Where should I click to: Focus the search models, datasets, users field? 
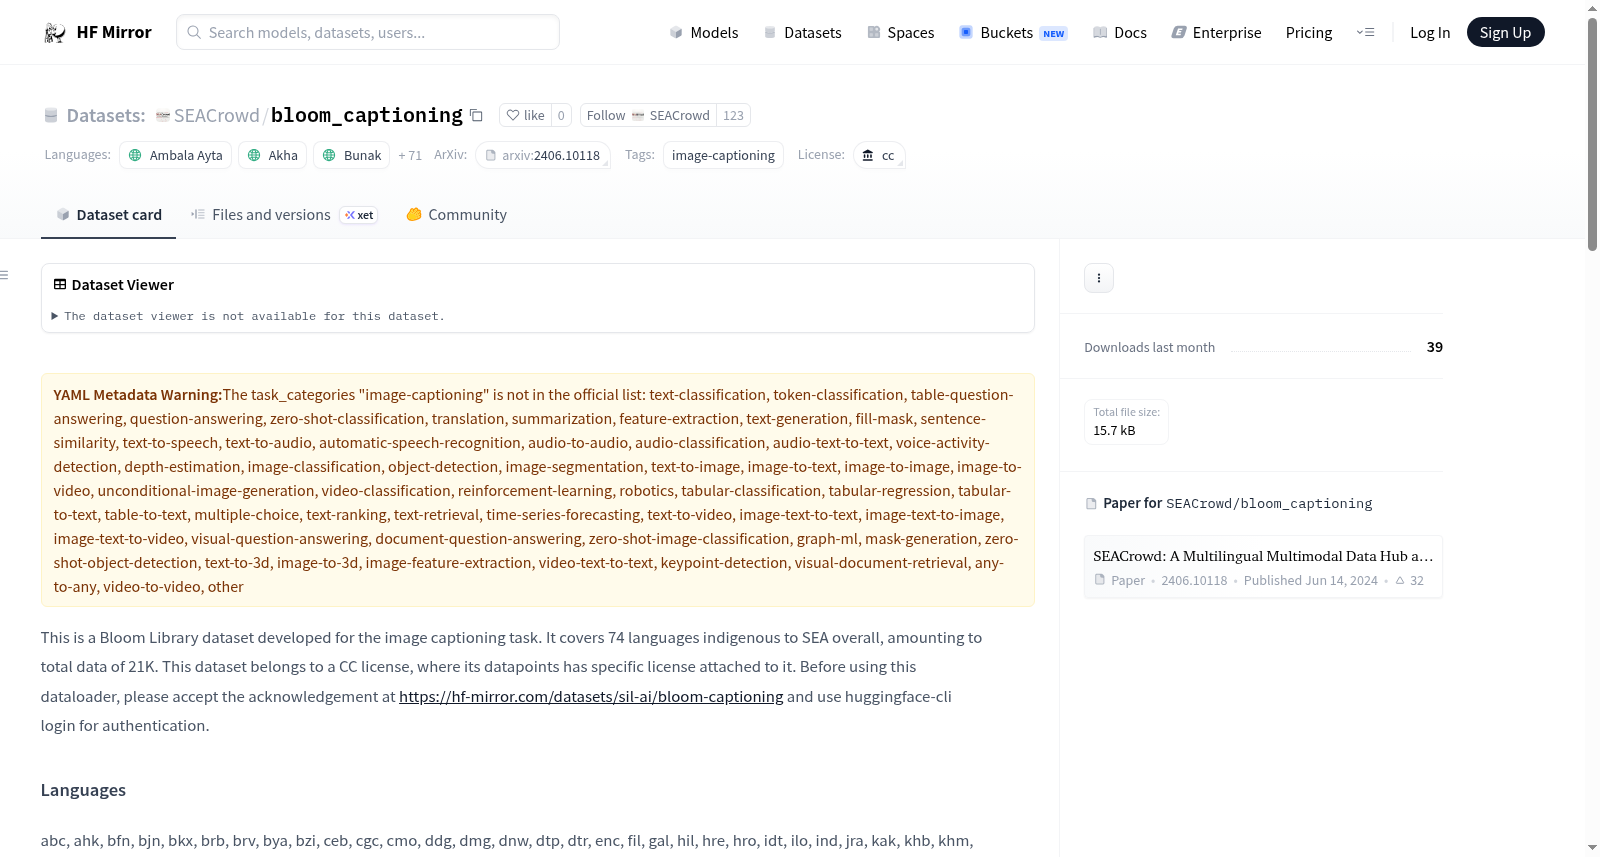368,33
